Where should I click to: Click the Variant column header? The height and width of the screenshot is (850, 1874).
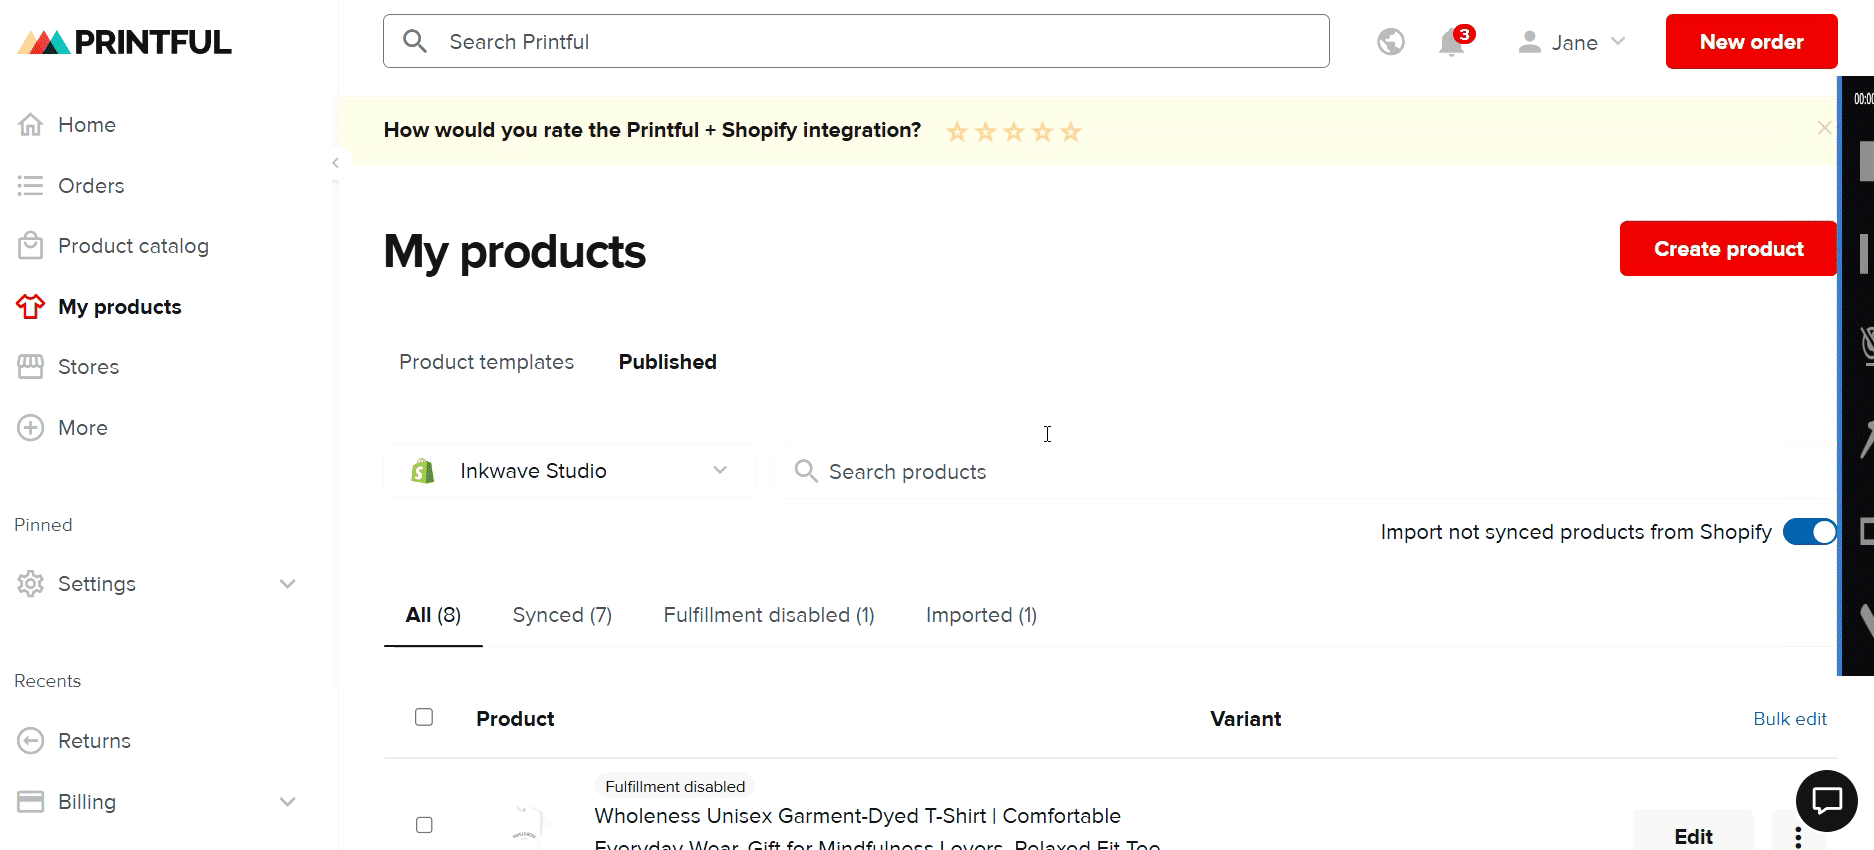[x=1245, y=719]
